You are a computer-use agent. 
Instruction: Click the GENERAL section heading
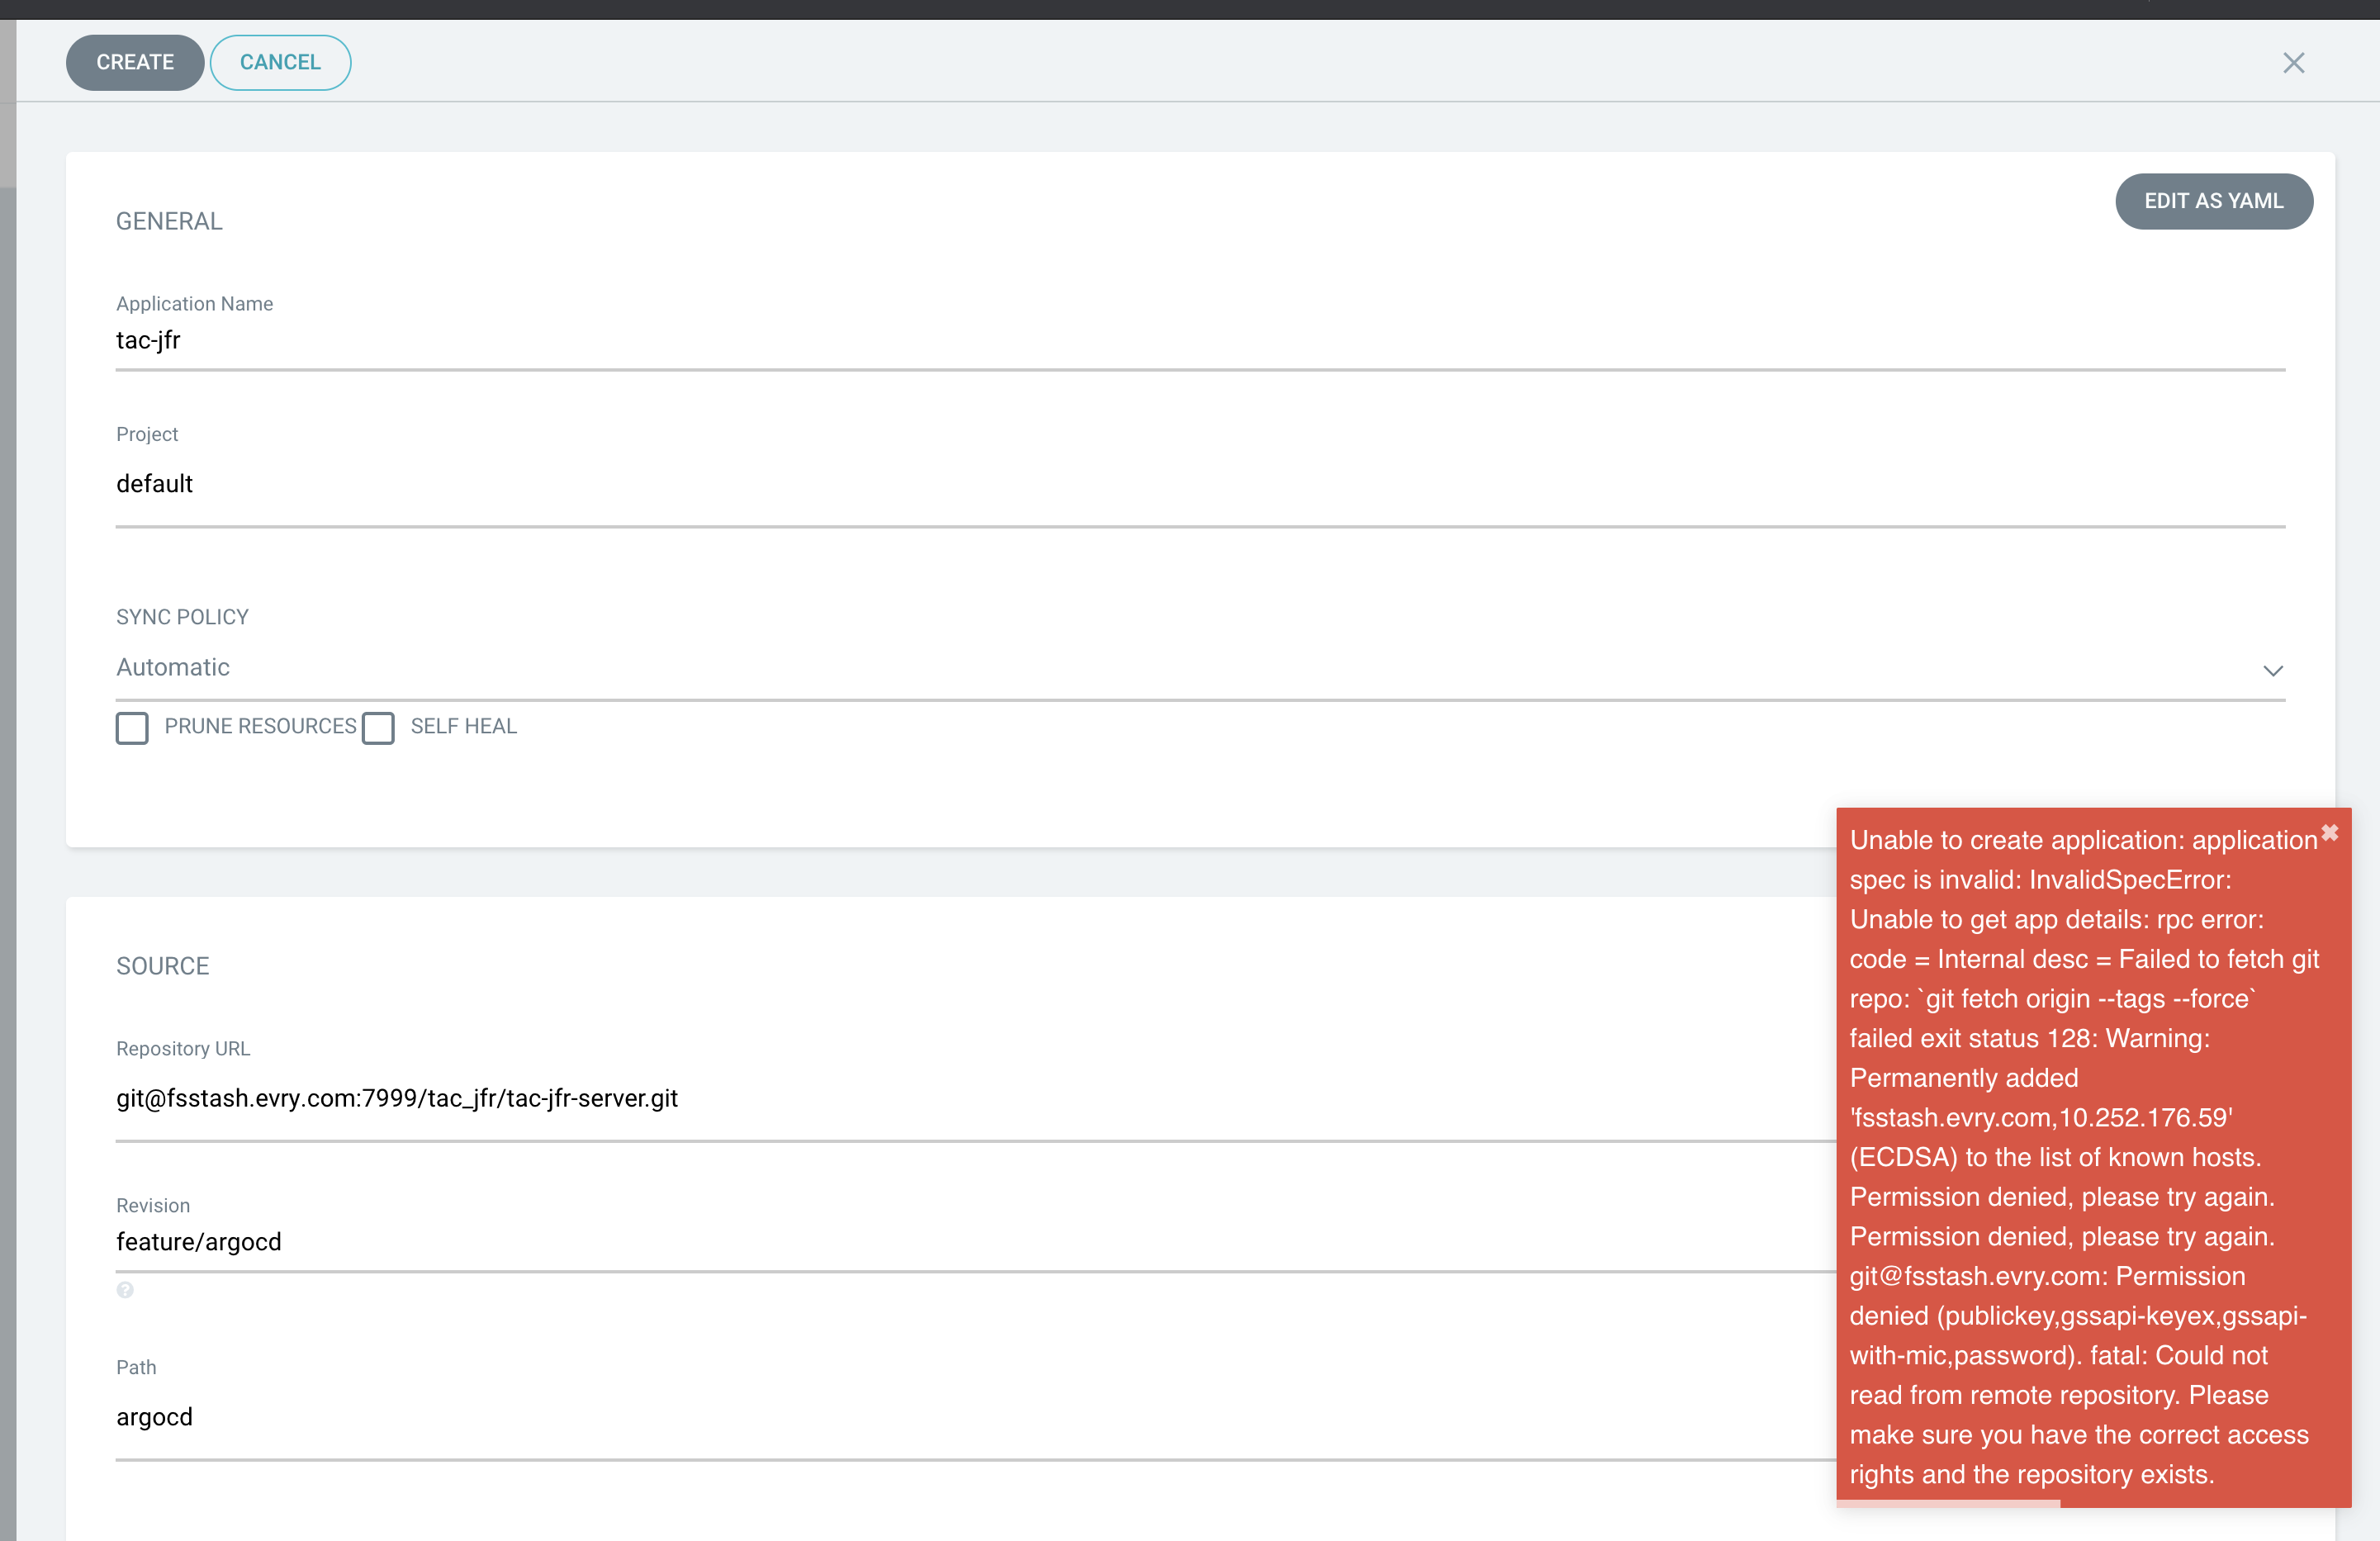point(168,220)
